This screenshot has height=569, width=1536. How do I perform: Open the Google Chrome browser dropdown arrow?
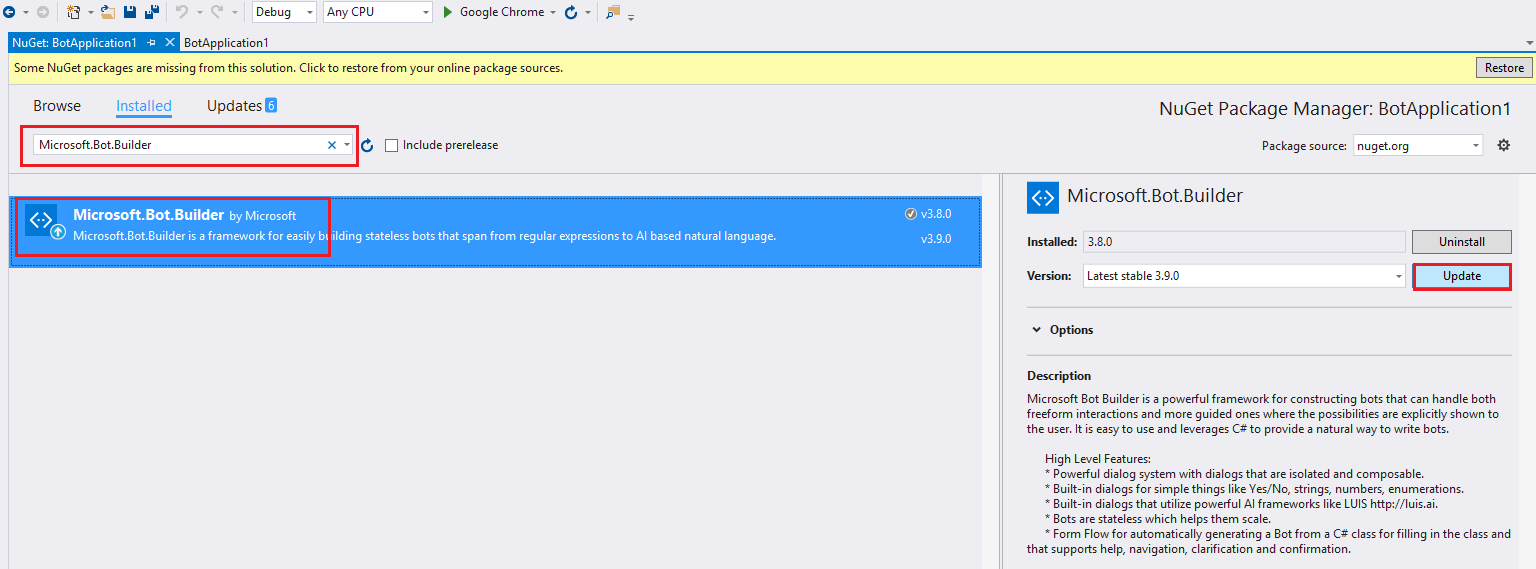click(x=553, y=13)
